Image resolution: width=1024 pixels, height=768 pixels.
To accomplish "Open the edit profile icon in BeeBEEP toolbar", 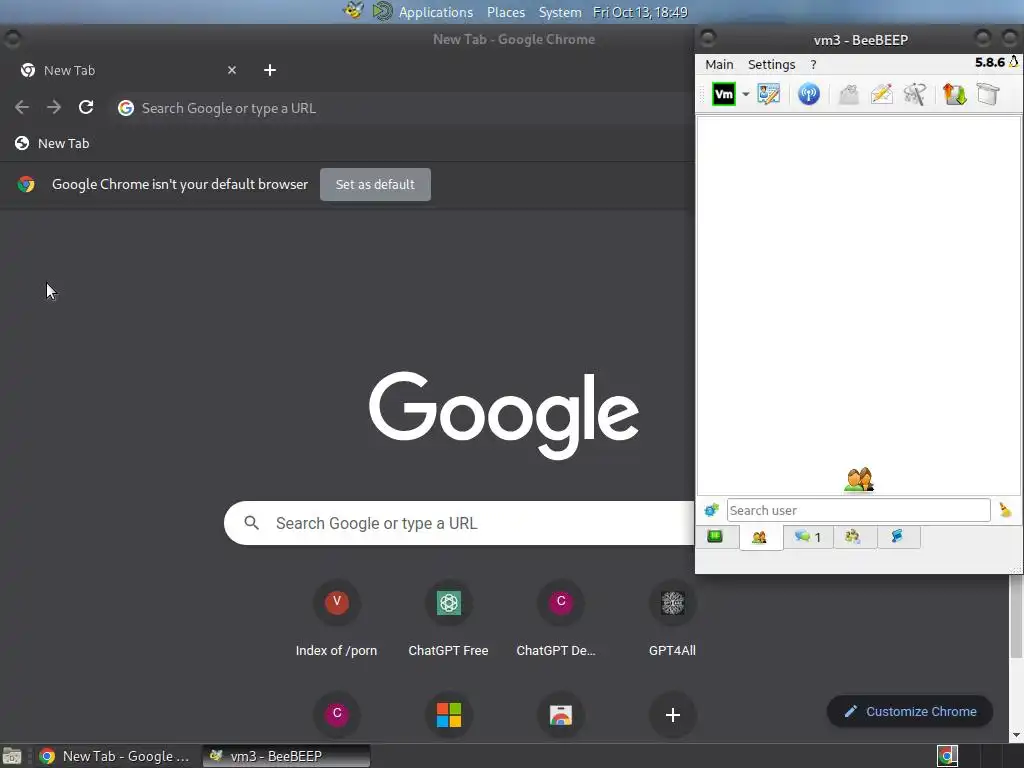I will 768,94.
